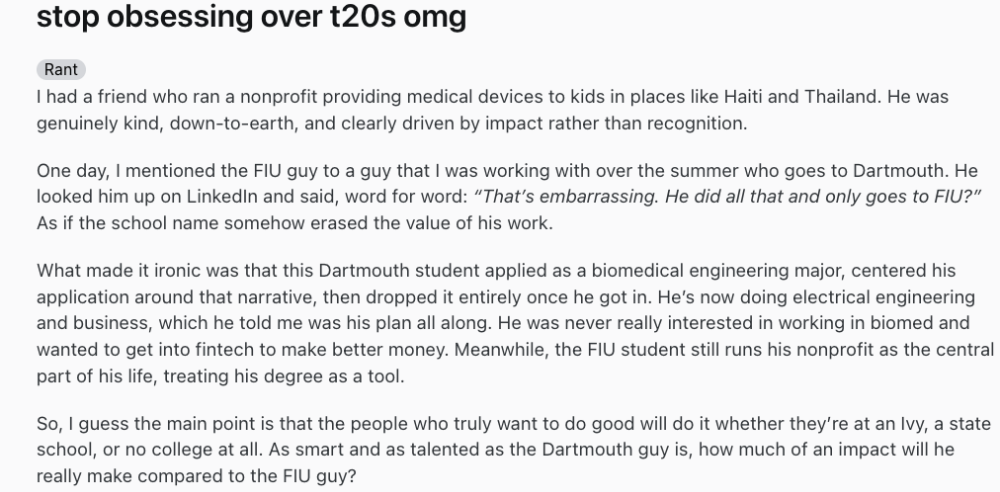Click the "Rant" flair tag
Viewport: 1000px width, 492px height.
click(61, 70)
